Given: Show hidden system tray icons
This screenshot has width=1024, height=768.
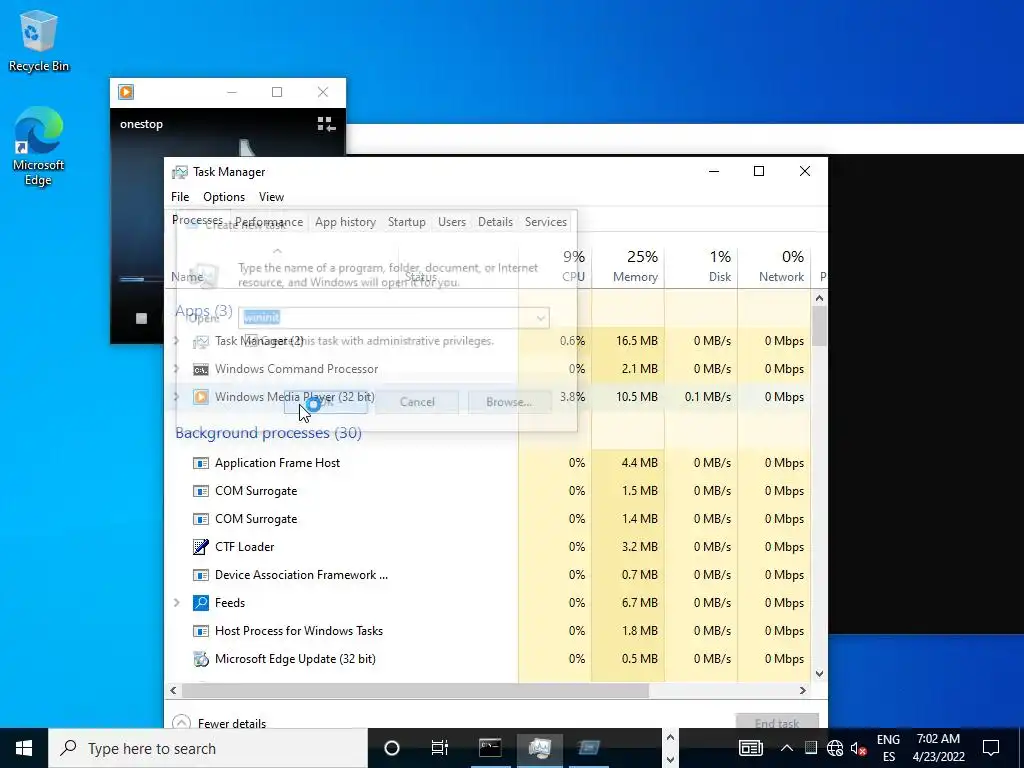Looking at the screenshot, I should tap(786, 748).
